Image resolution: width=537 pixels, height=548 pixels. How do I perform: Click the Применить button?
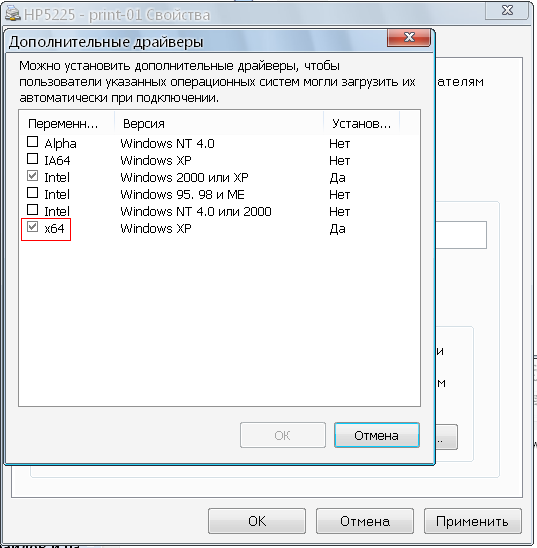(x=473, y=521)
